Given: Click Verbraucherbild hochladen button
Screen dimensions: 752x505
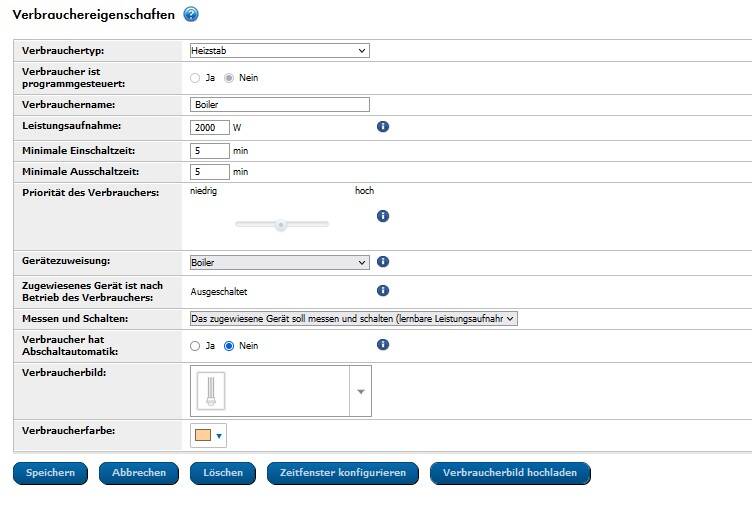Looking at the screenshot, I should pyautogui.click(x=510, y=473).
